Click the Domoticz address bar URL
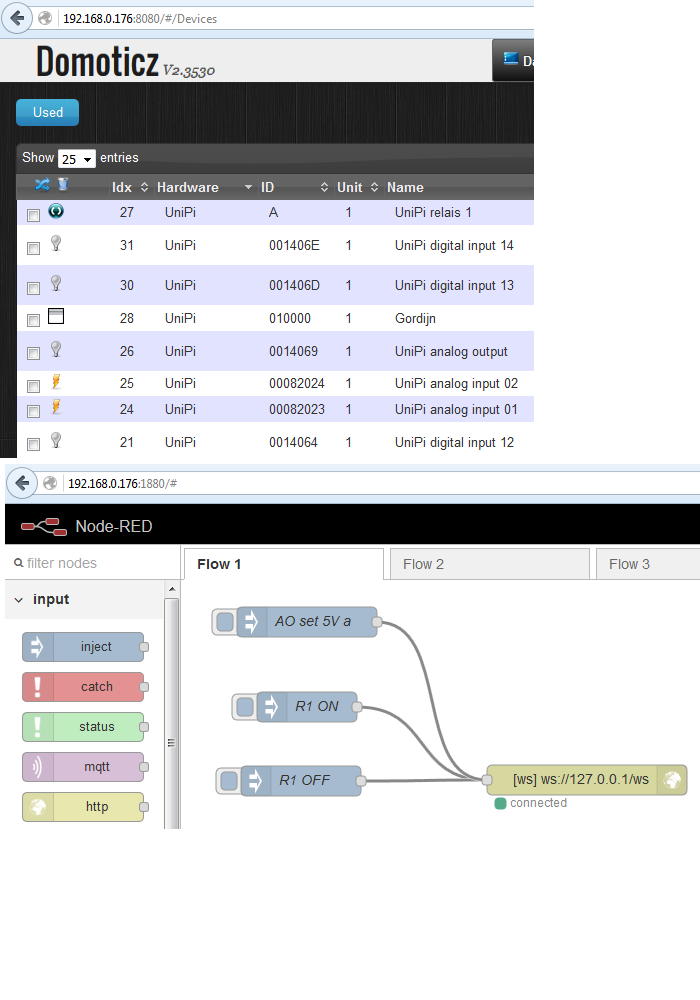700x1000 pixels. point(140,18)
